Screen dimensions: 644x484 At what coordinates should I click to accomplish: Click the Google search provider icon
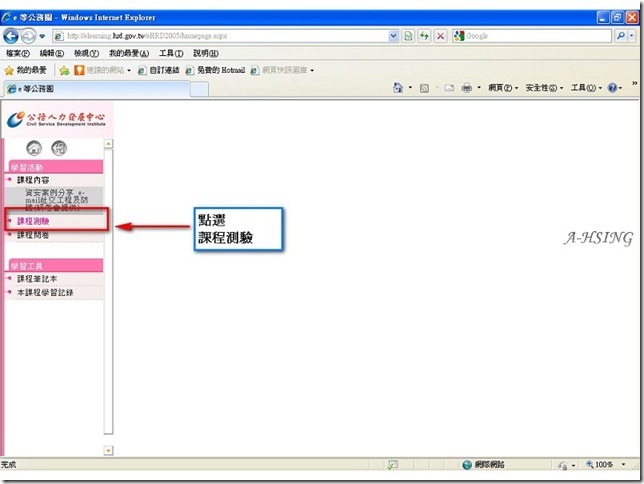point(459,36)
